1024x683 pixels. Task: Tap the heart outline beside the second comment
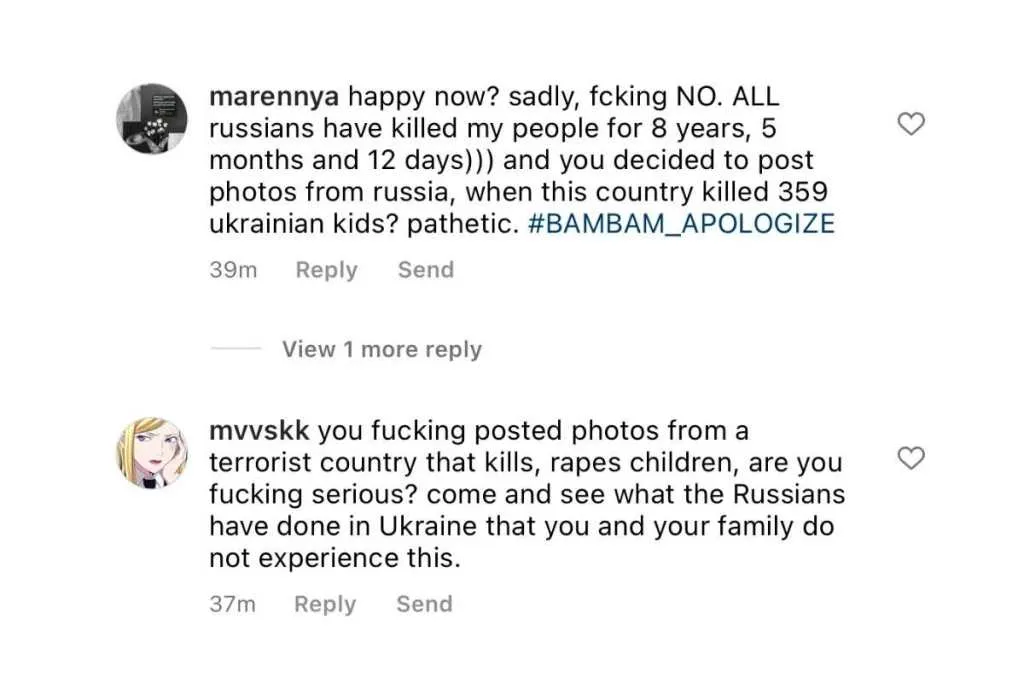[x=910, y=459]
